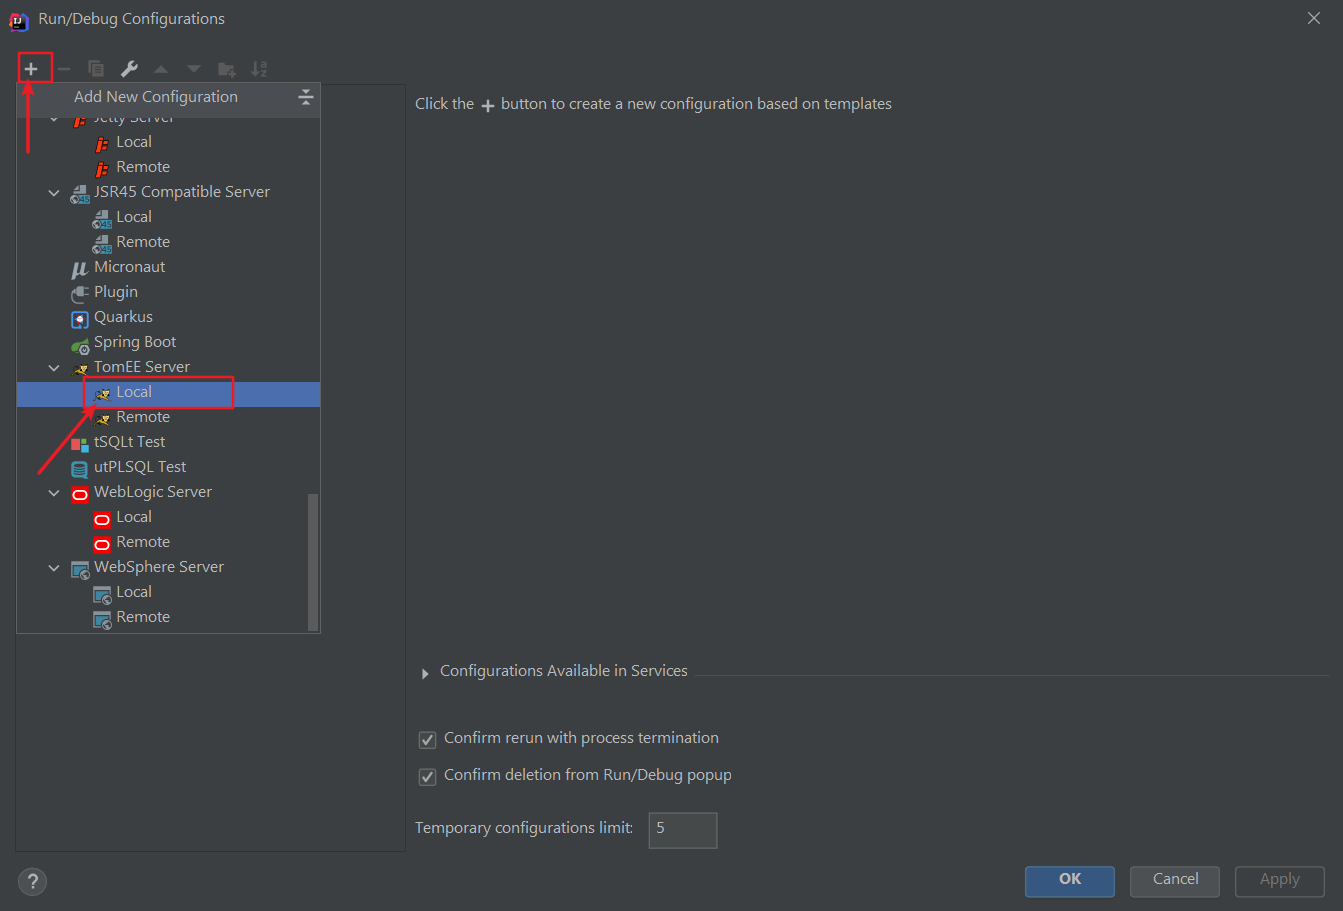Toggle Confirm rerun with process termination checkbox
1343x911 pixels.
(x=427, y=739)
